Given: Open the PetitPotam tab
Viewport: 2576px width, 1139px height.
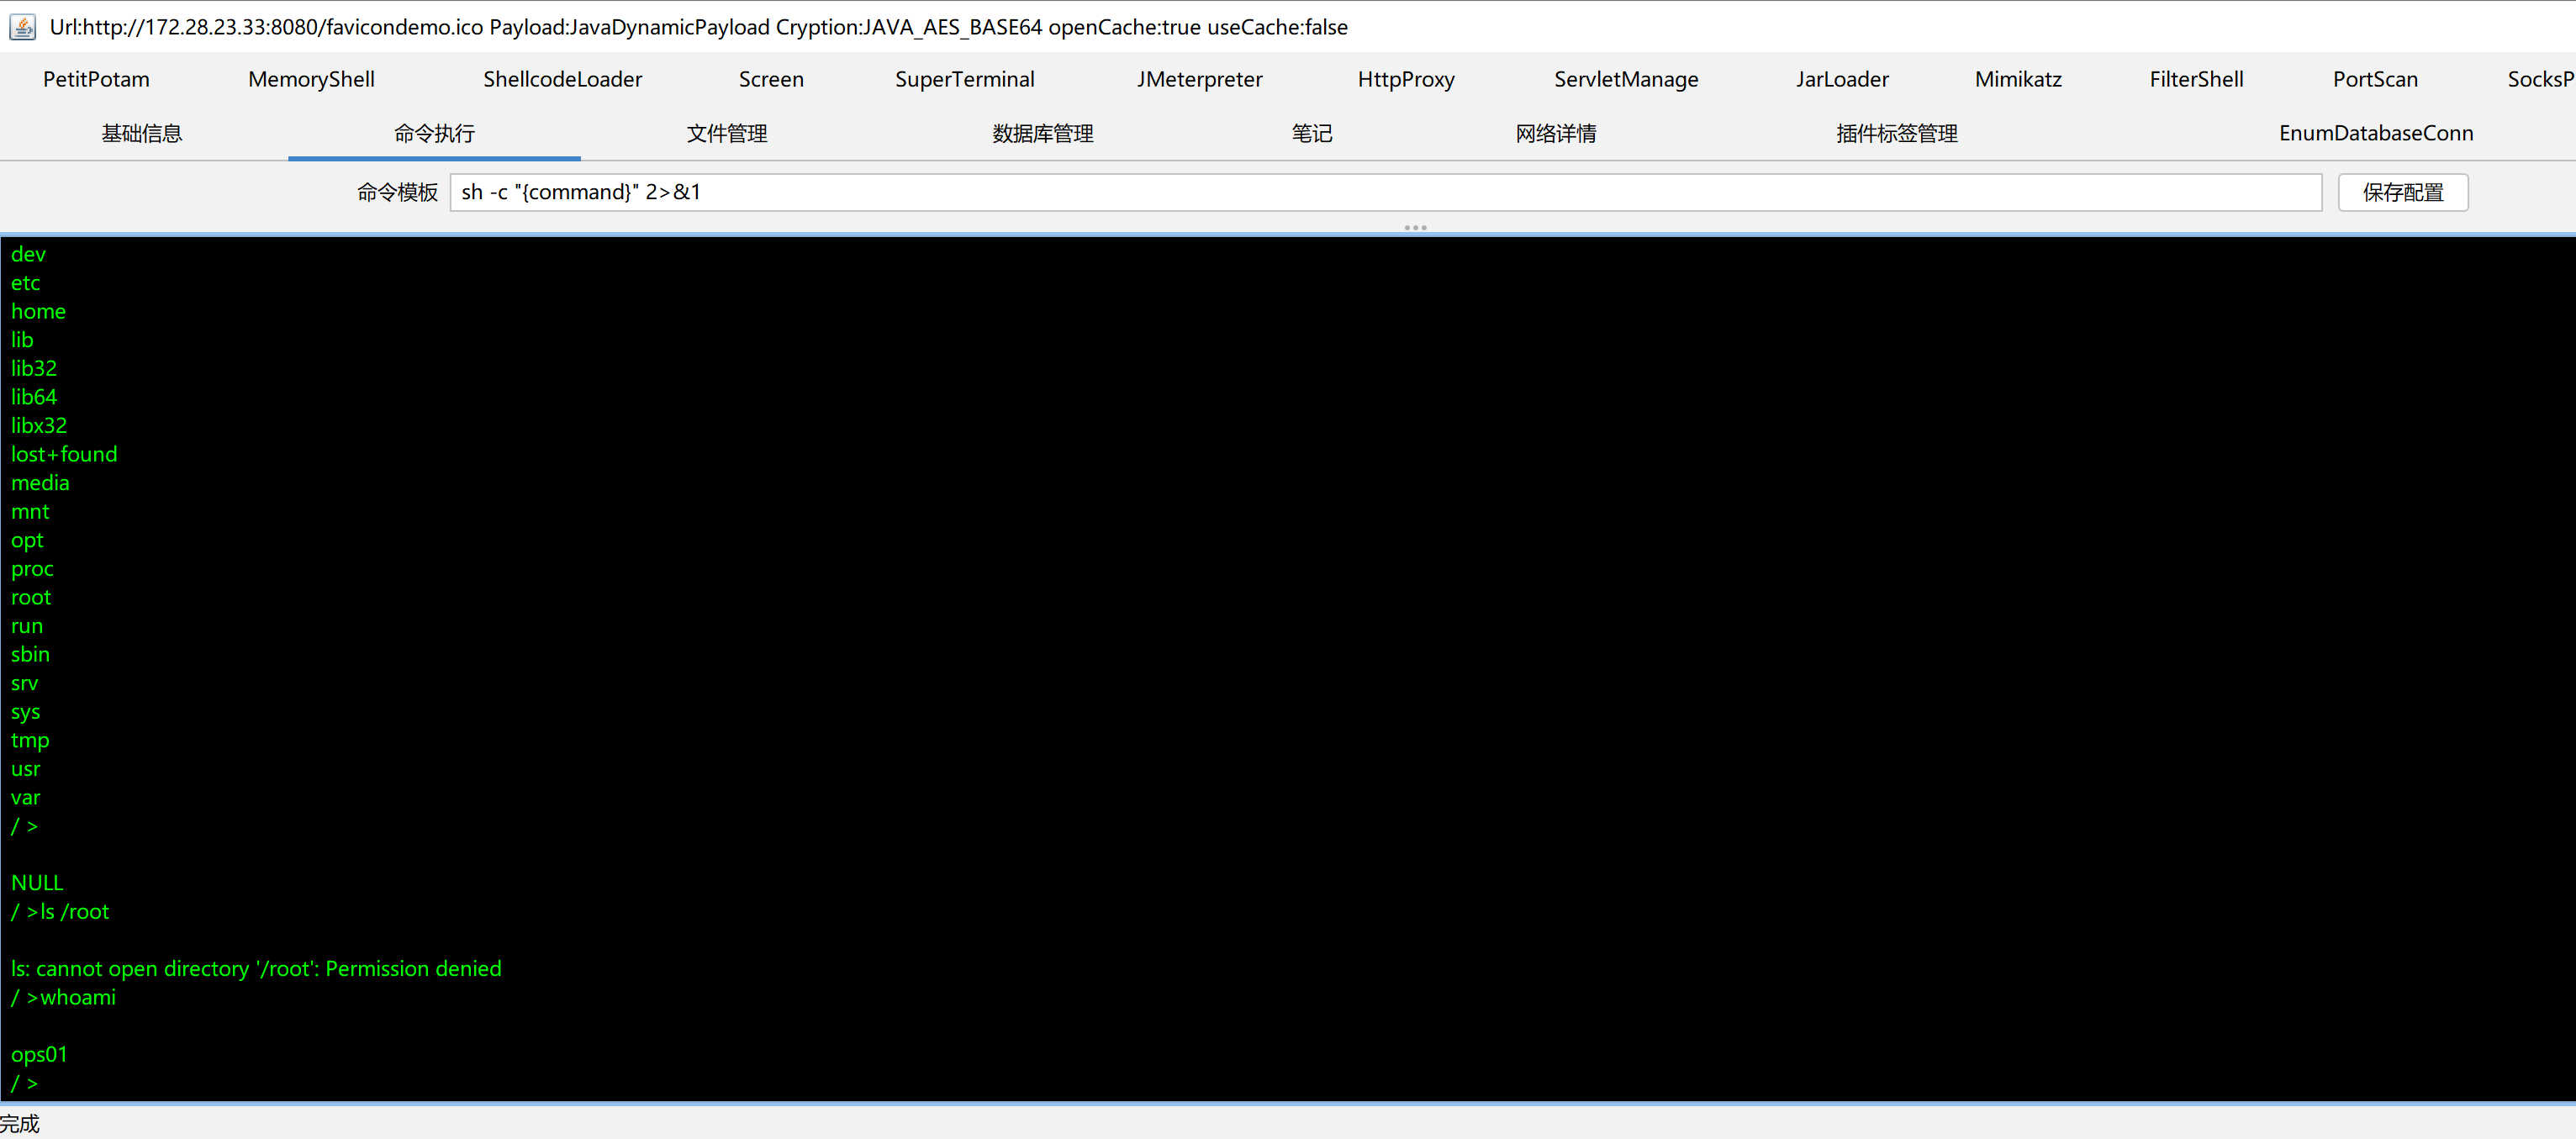Looking at the screenshot, I should (96, 79).
